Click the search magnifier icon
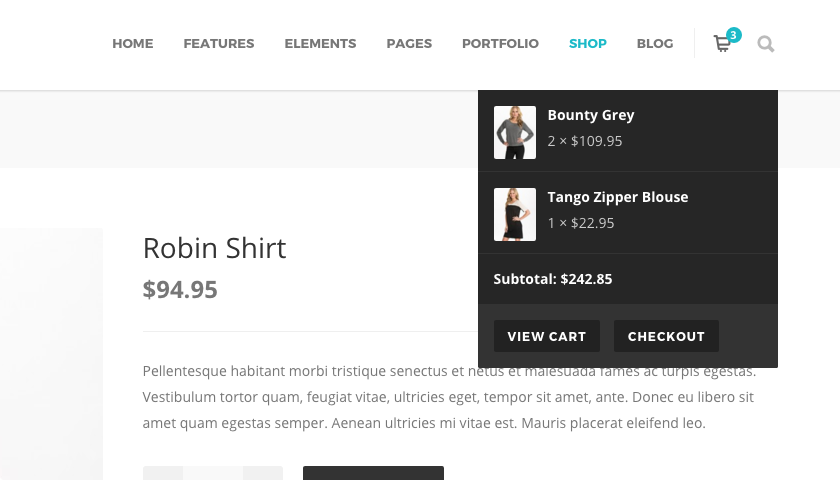The width and height of the screenshot is (840, 480). [766, 44]
